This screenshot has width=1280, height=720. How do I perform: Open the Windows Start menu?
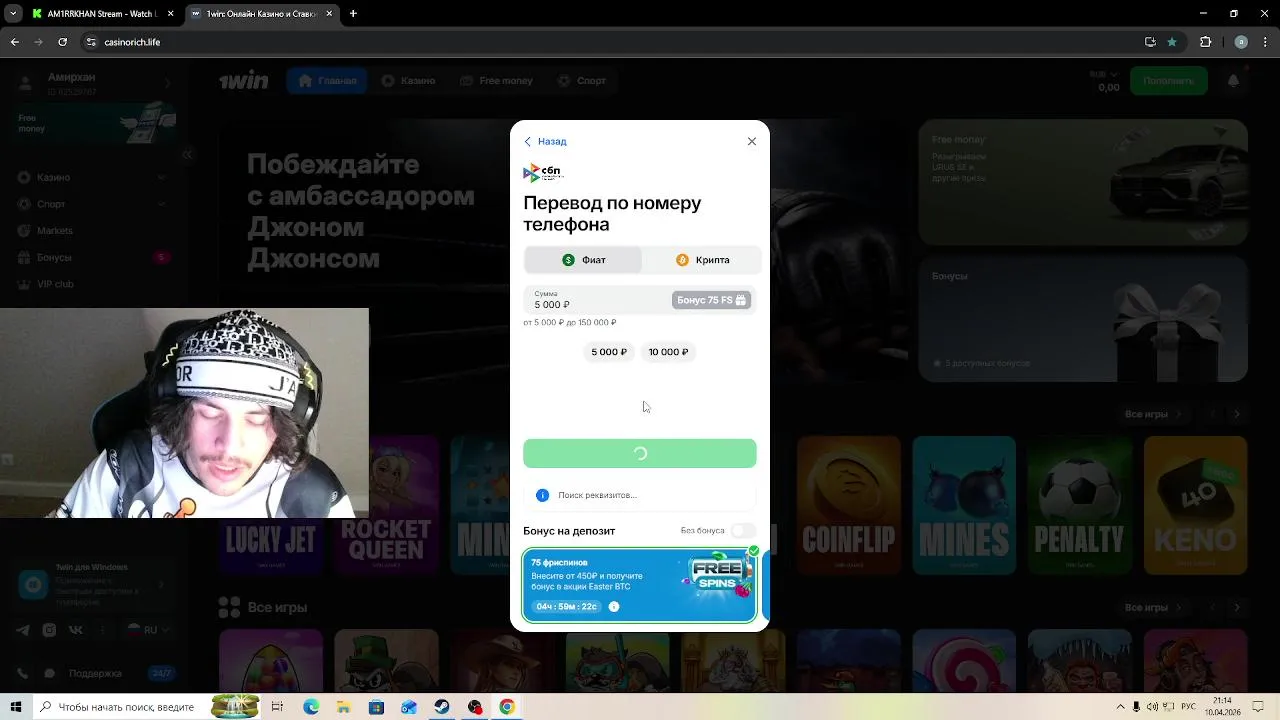tap(16, 707)
